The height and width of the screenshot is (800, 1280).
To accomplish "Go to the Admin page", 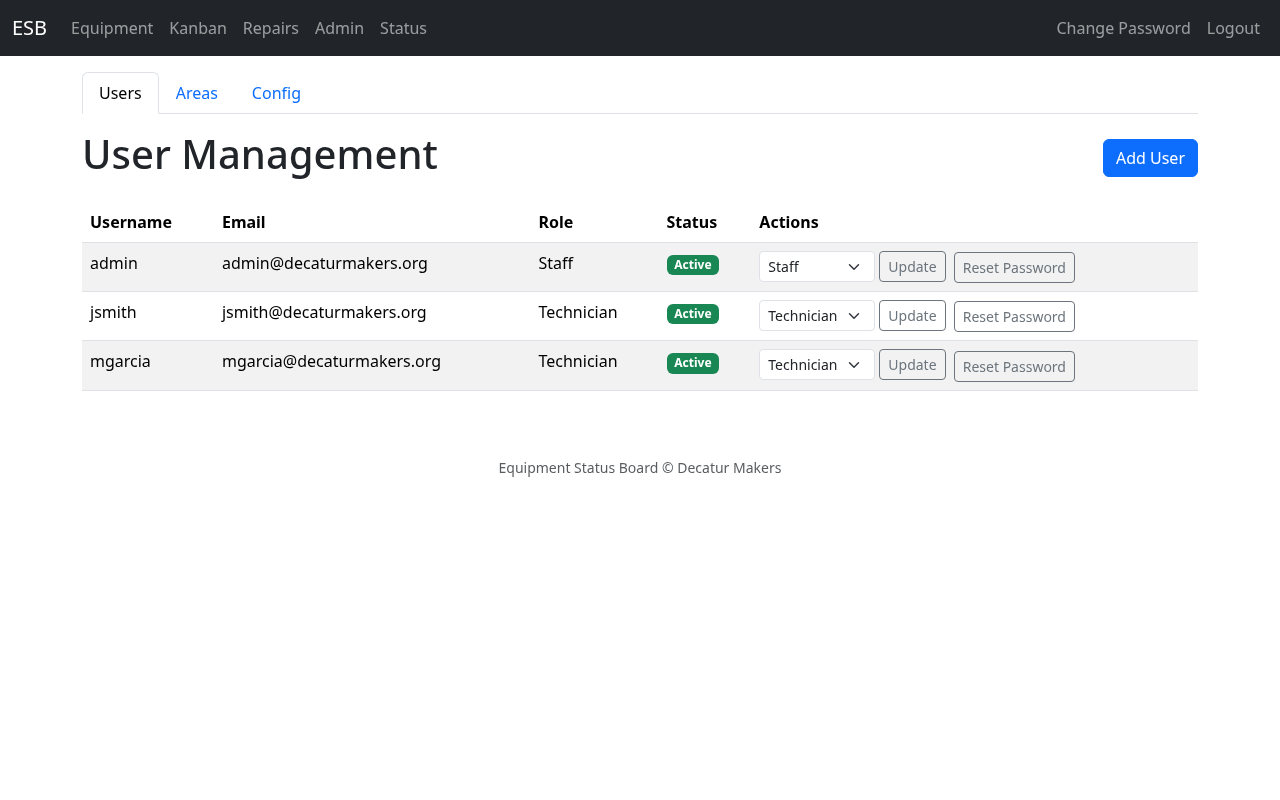I will tap(339, 28).
